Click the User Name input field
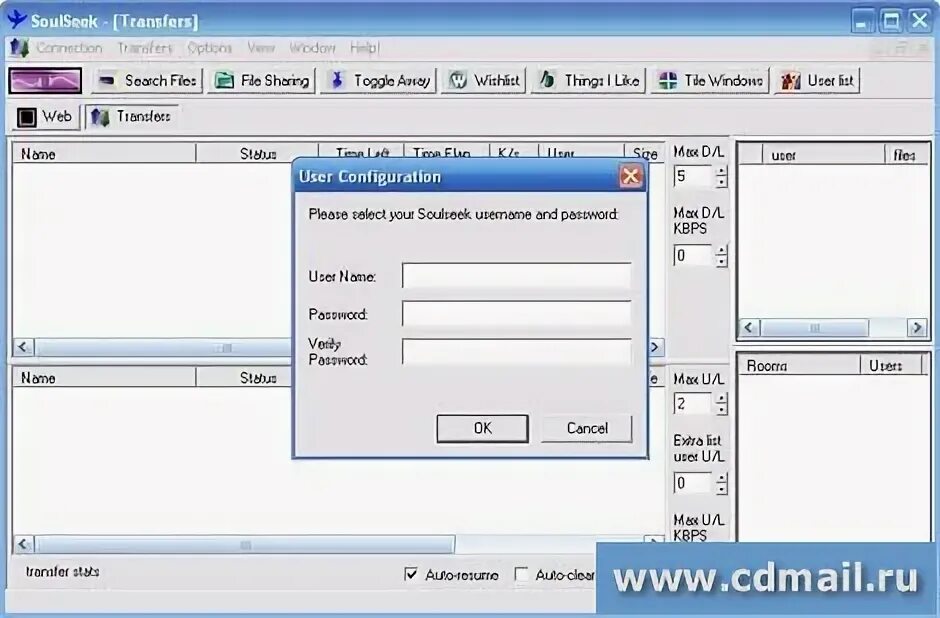 (x=516, y=276)
